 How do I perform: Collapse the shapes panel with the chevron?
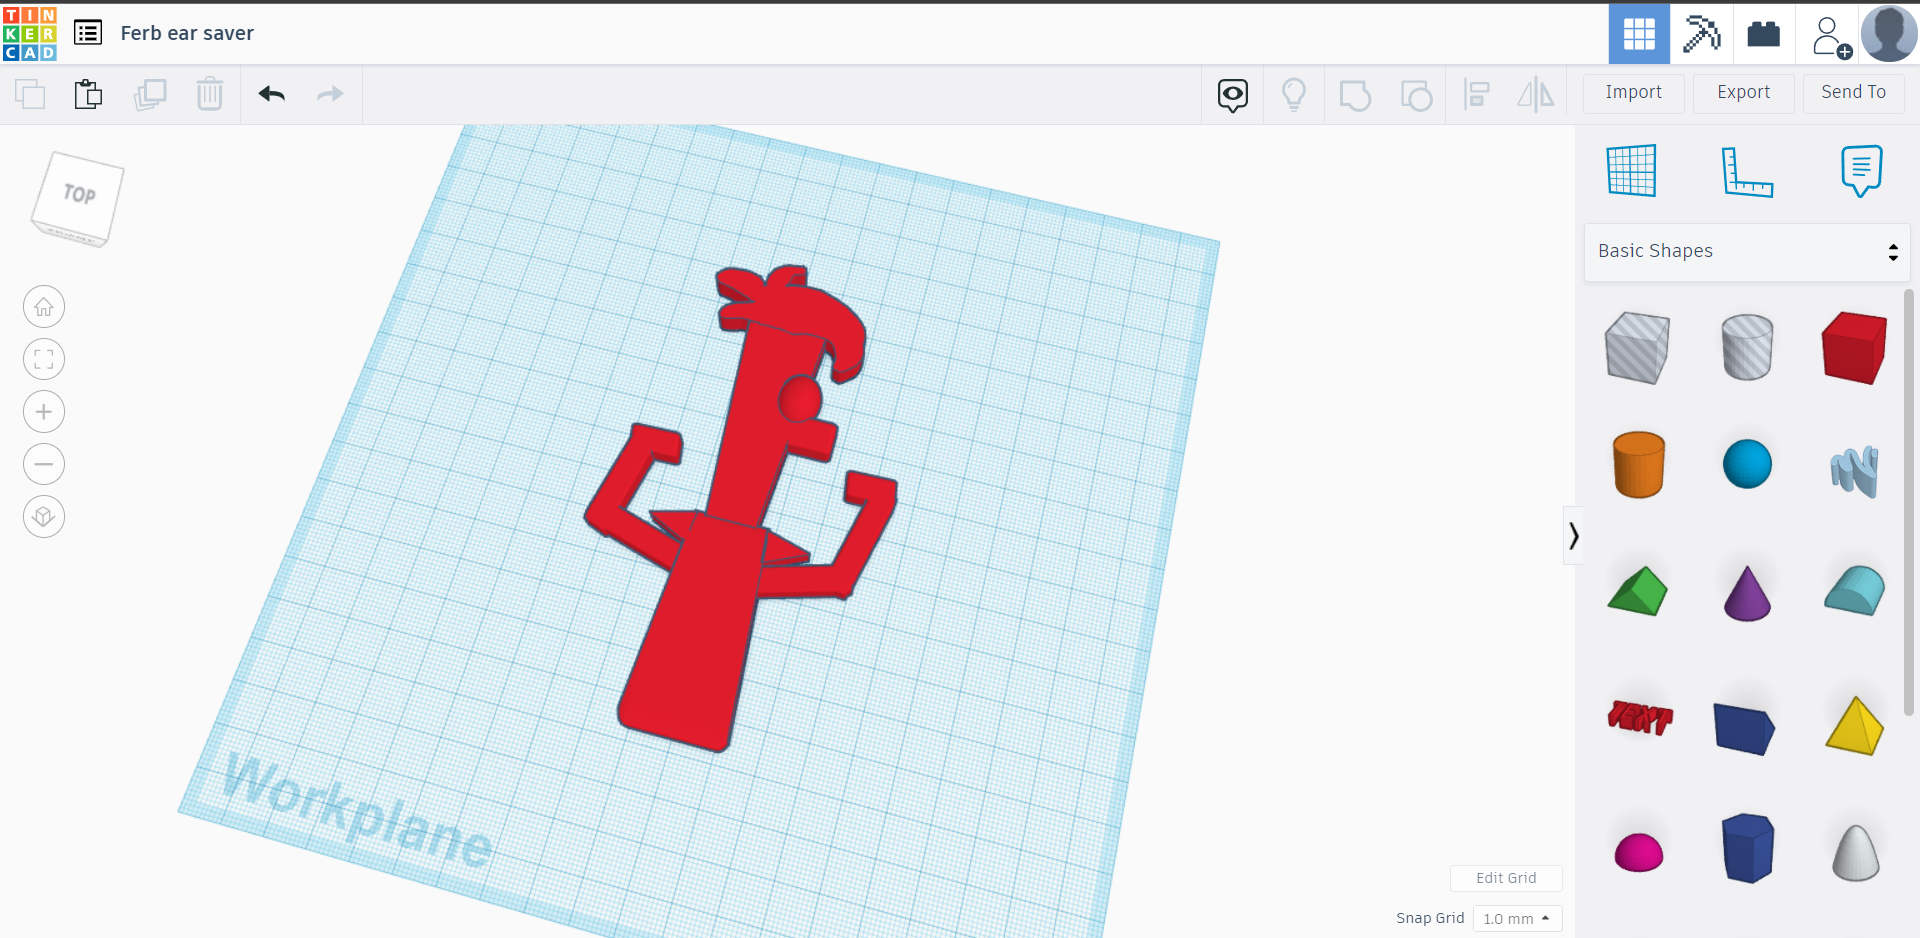1573,536
